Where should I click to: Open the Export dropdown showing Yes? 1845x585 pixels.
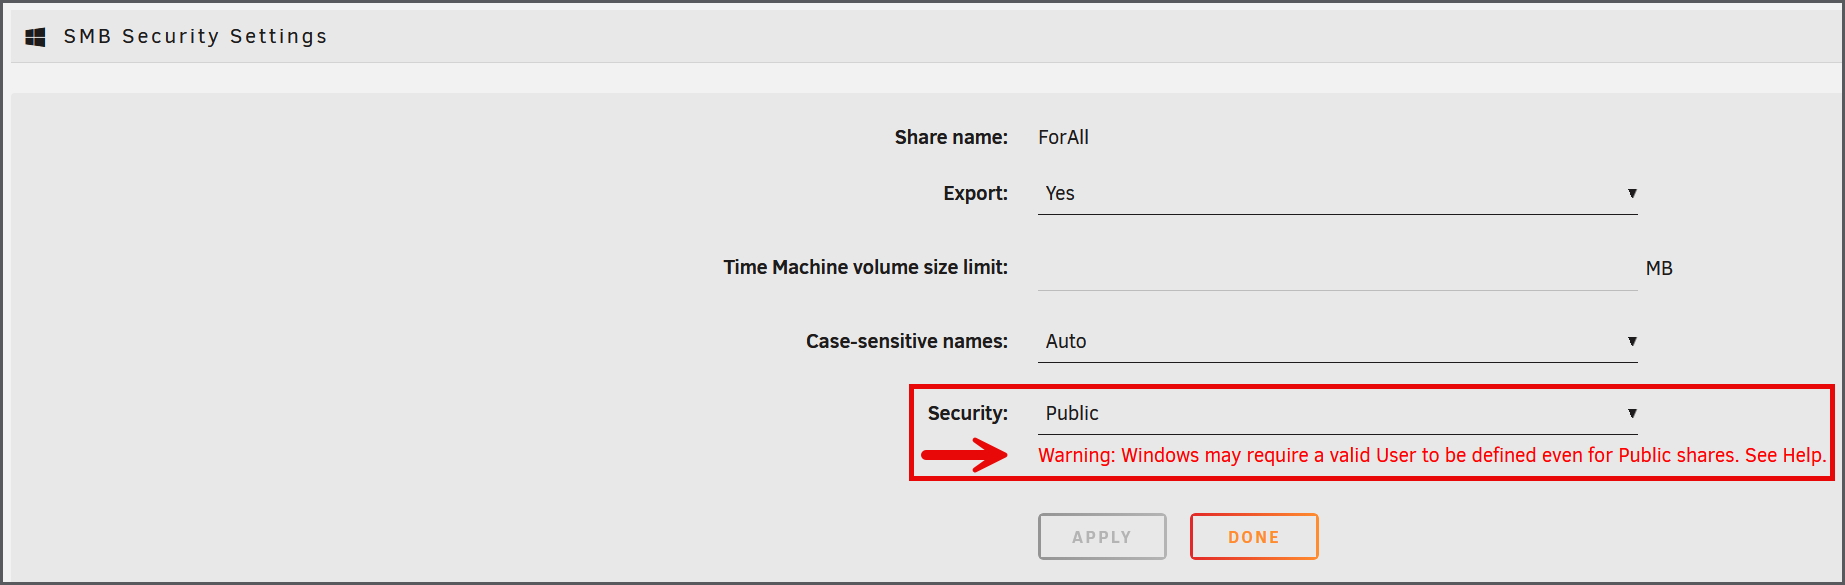1336,194
